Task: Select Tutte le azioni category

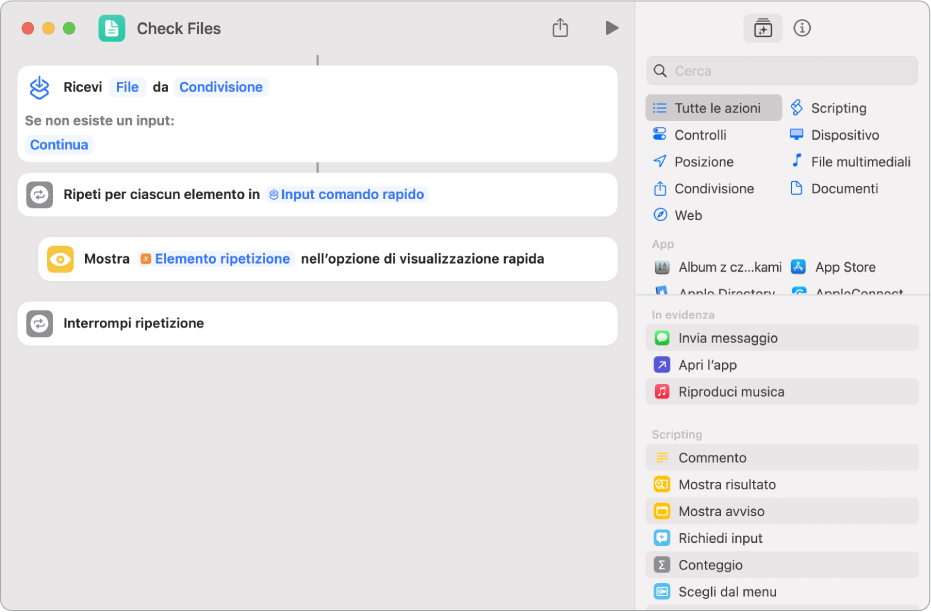Action: (714, 108)
